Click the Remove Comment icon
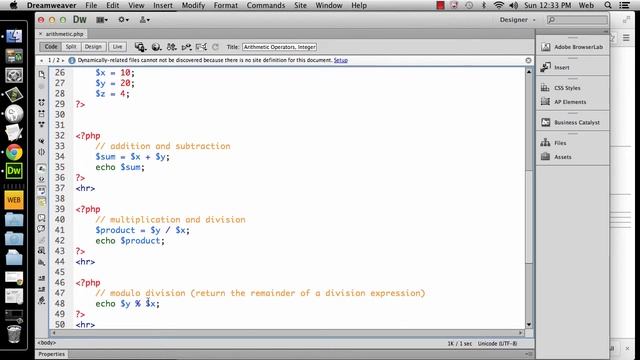 coord(42,229)
